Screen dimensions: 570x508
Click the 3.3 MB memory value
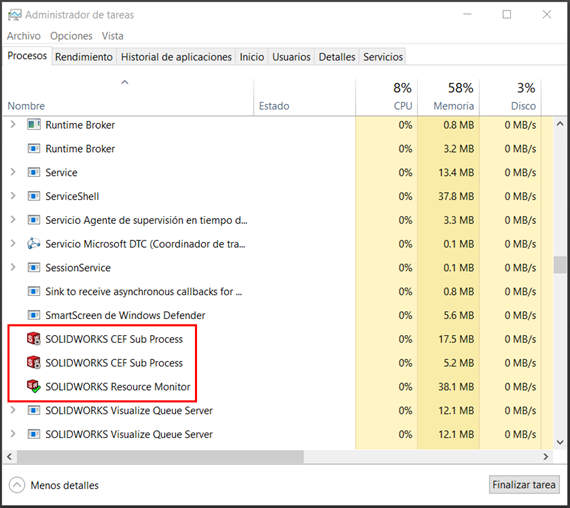tap(458, 220)
